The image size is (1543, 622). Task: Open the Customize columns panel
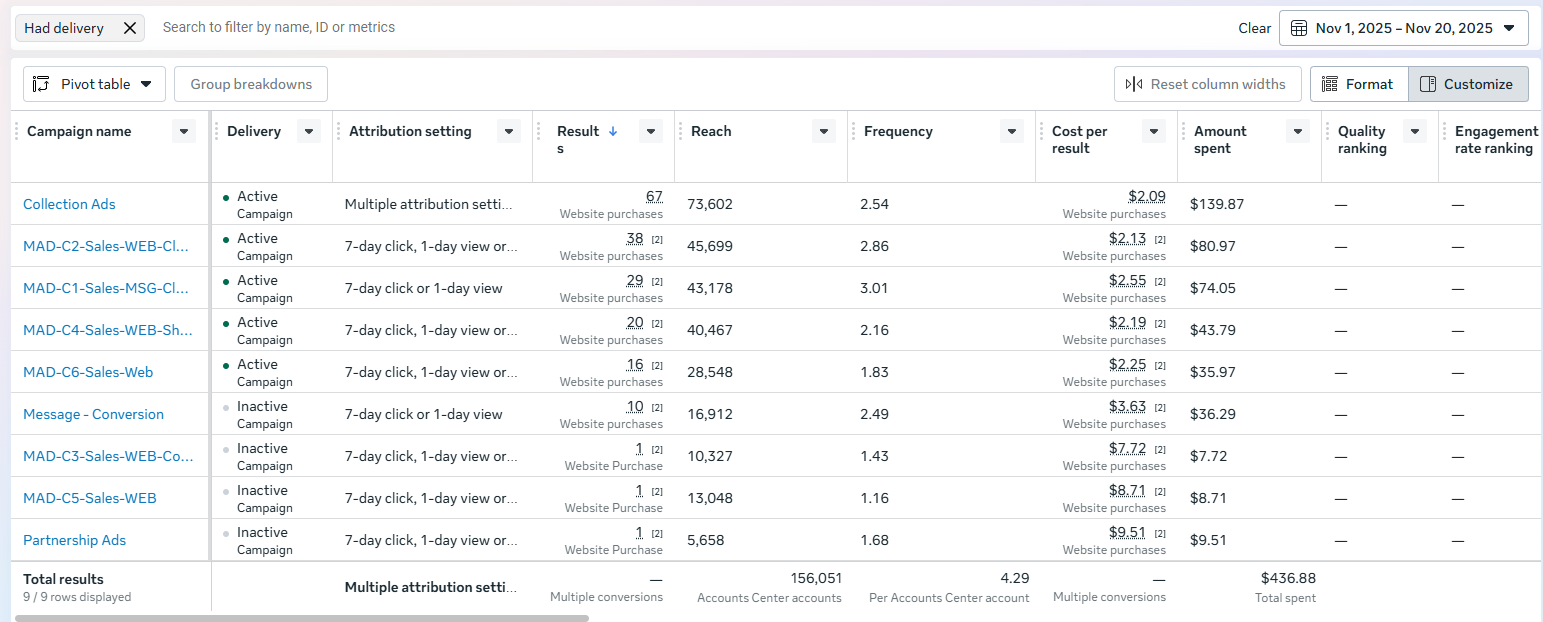pyautogui.click(x=1468, y=84)
